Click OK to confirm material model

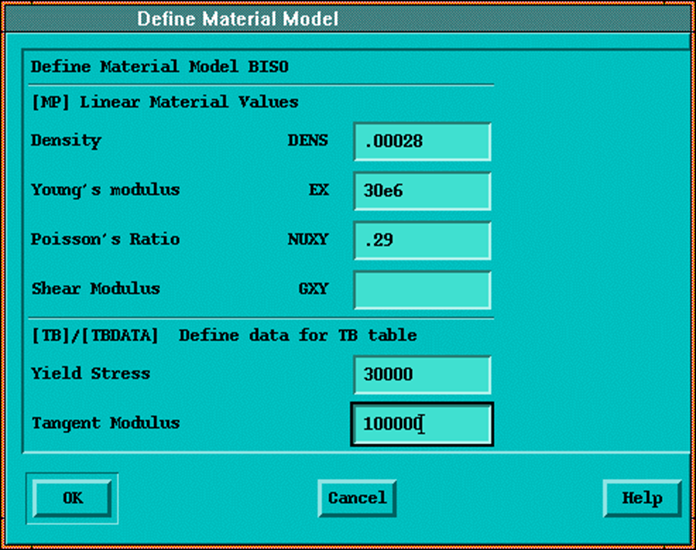coord(72,498)
